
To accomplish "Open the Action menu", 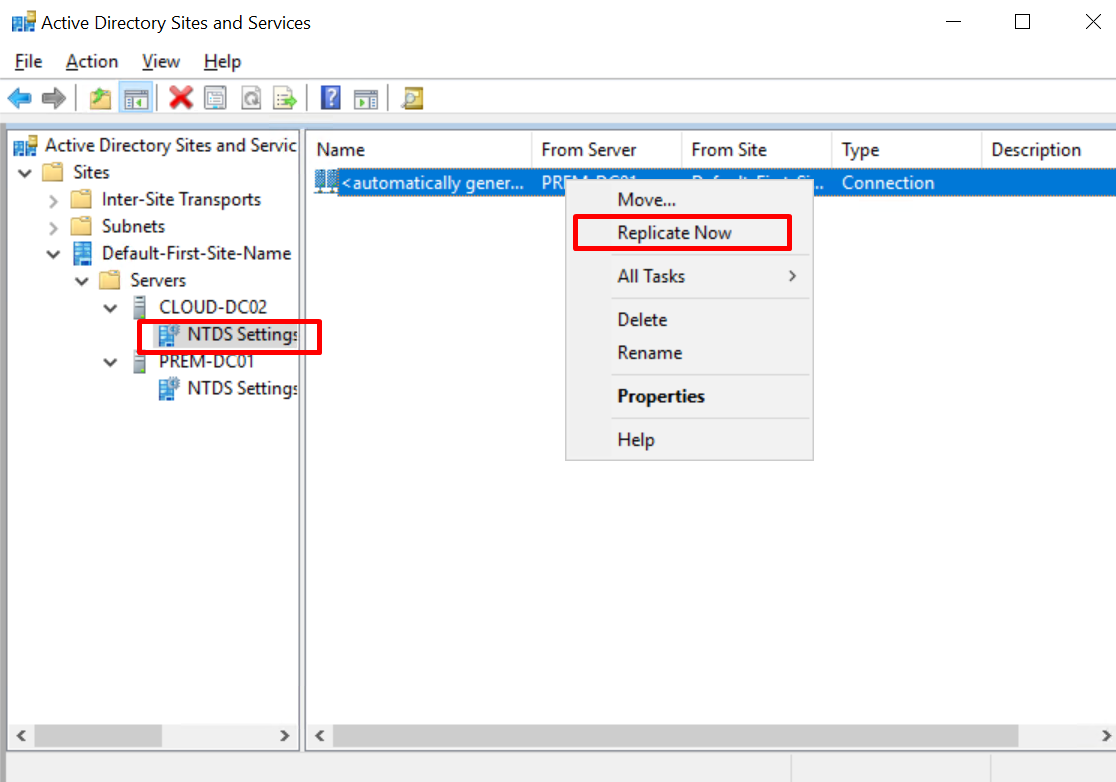I will [92, 62].
